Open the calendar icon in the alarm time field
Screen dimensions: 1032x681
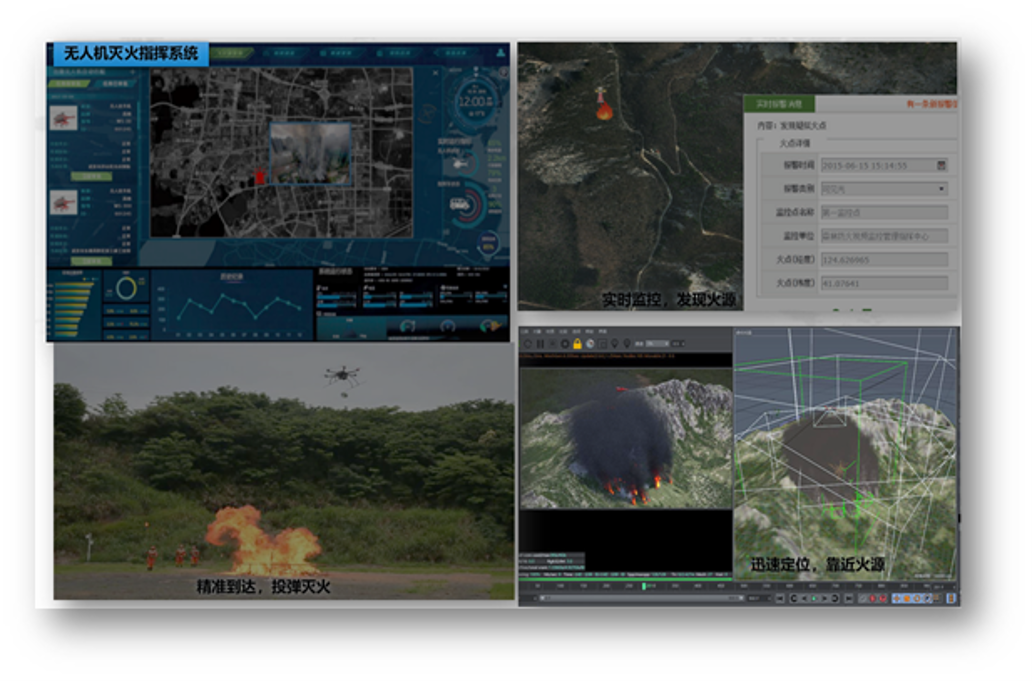click(942, 165)
